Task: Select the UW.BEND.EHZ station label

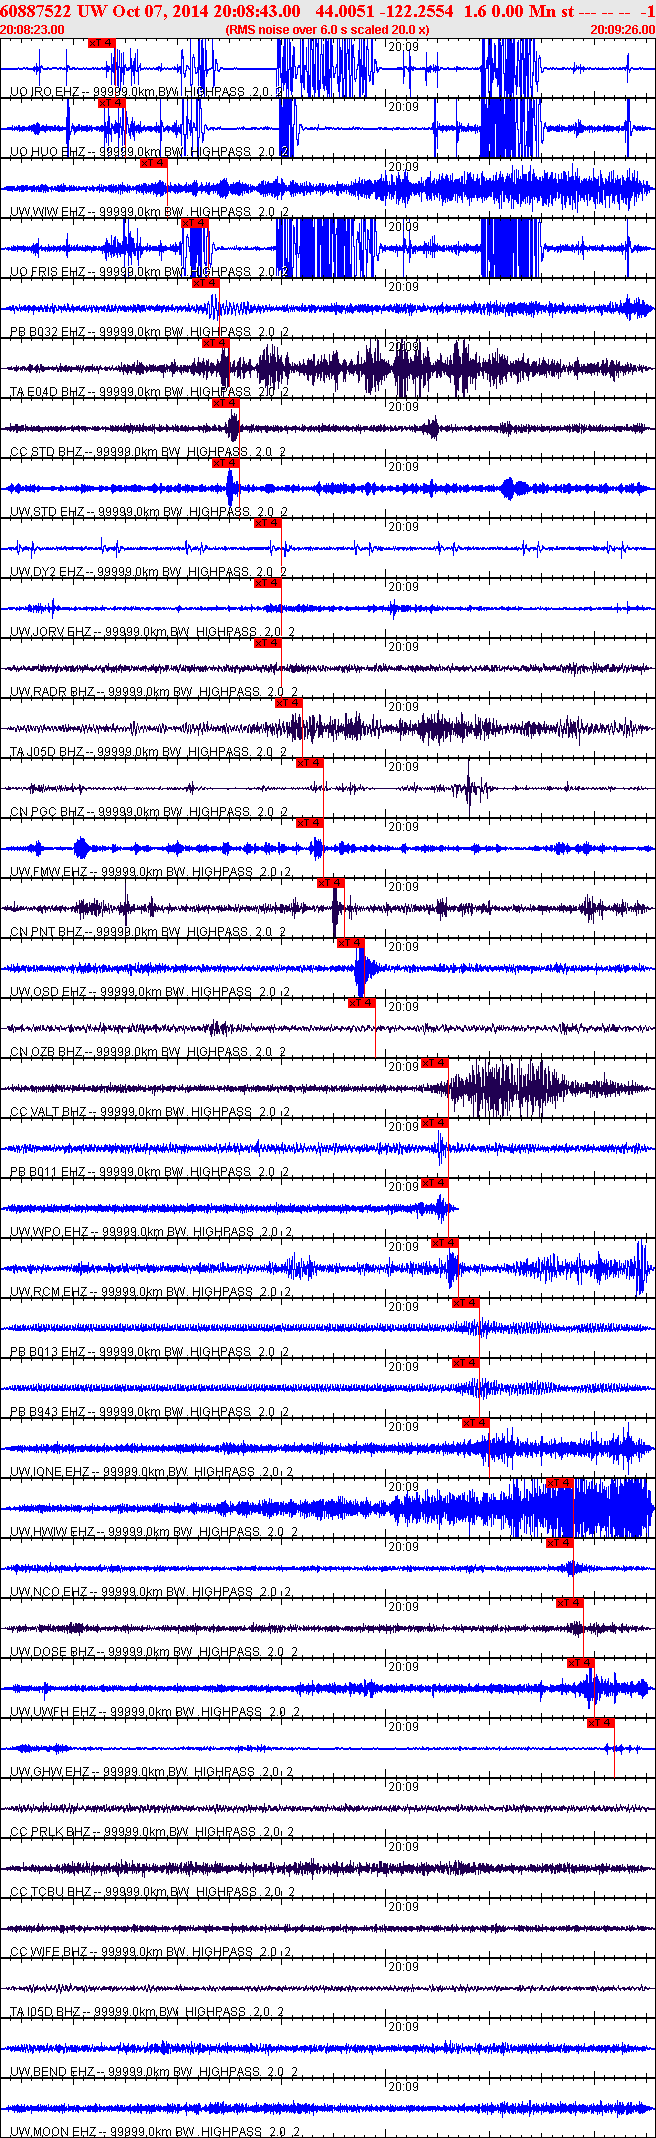Action: point(154,2072)
